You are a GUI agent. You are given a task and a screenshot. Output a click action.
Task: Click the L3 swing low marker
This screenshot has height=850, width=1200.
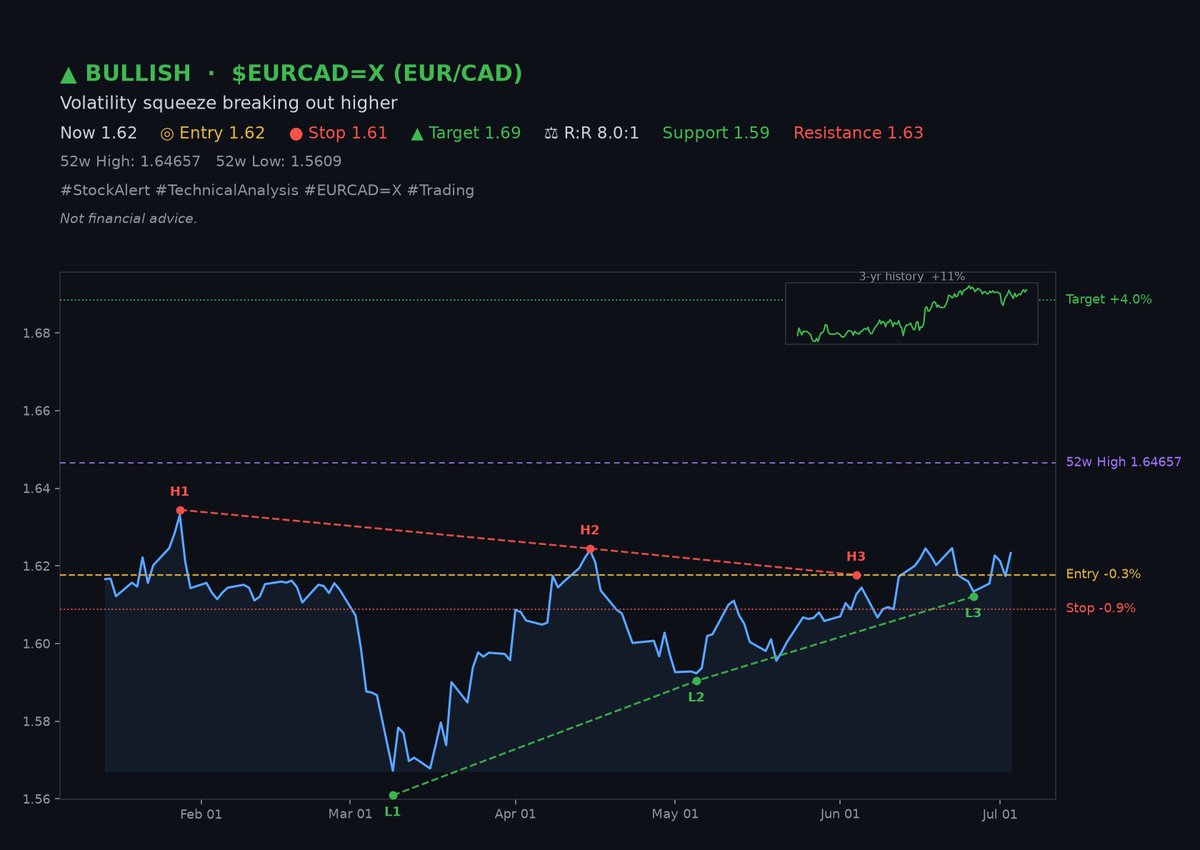tap(973, 597)
